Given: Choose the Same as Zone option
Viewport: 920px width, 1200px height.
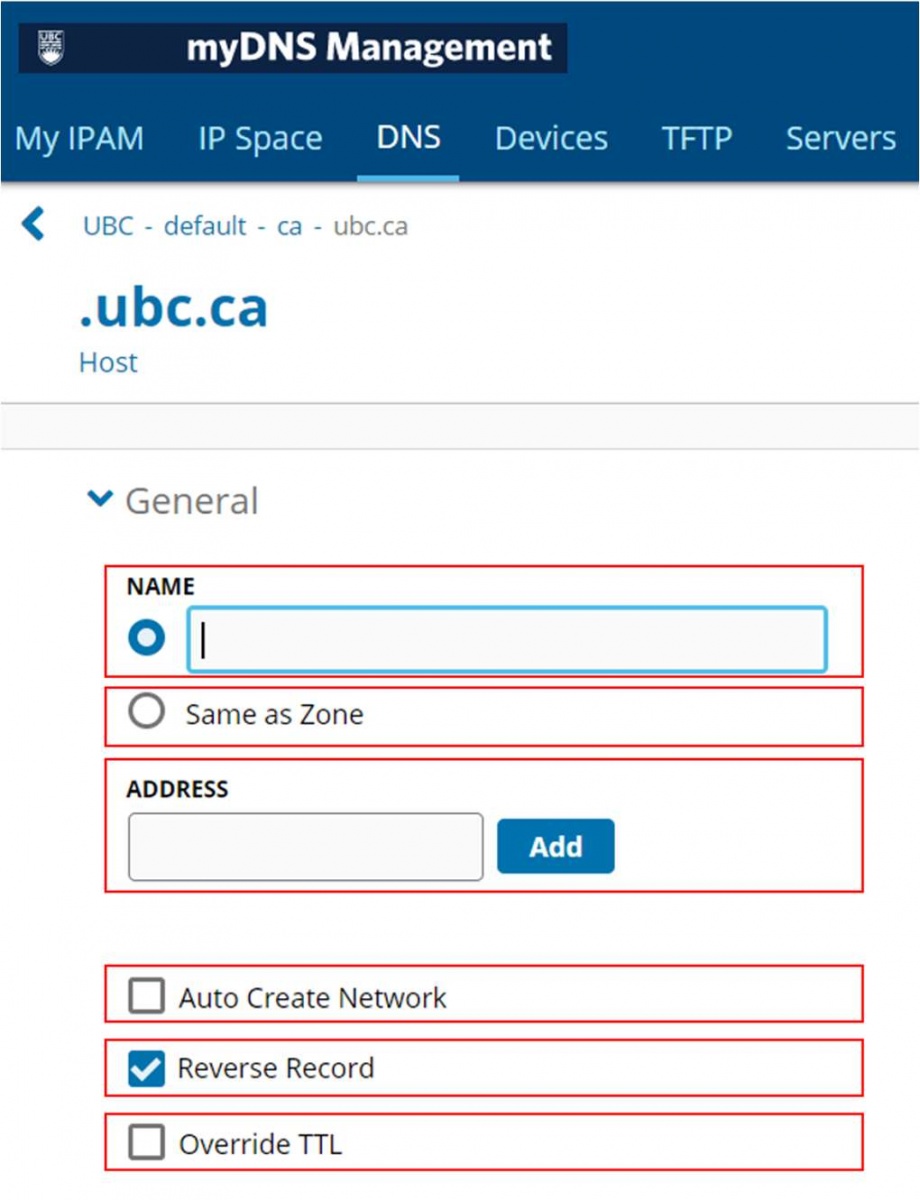Looking at the screenshot, I should tap(147, 713).
